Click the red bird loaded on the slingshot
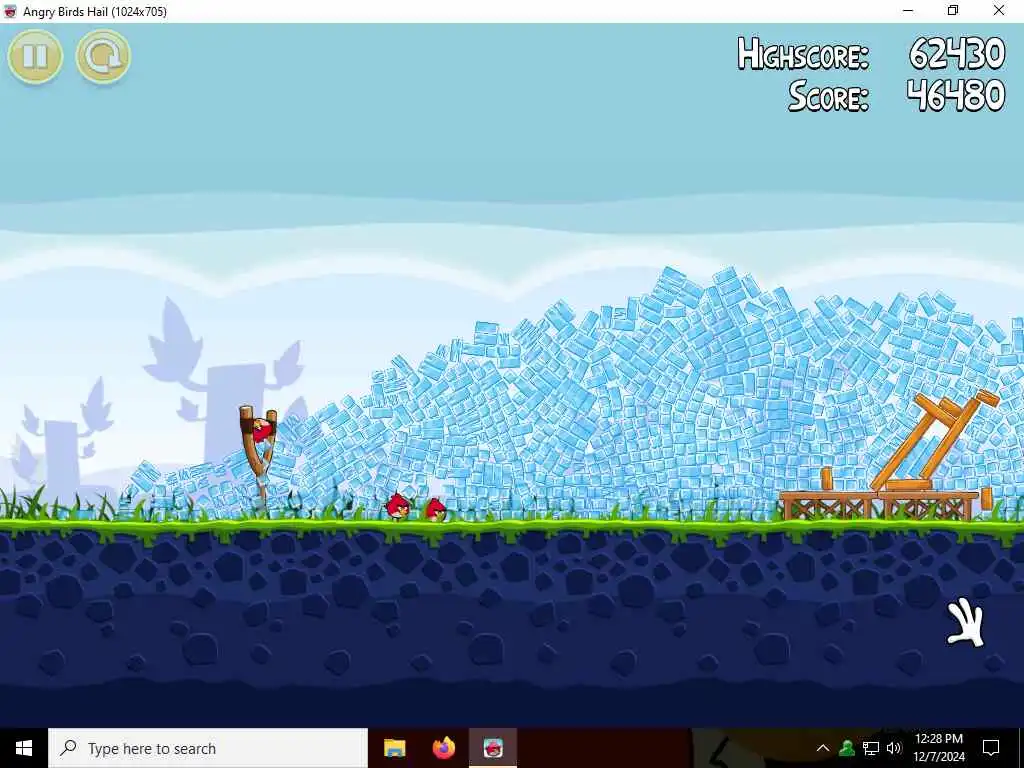The image size is (1024, 768). (263, 430)
